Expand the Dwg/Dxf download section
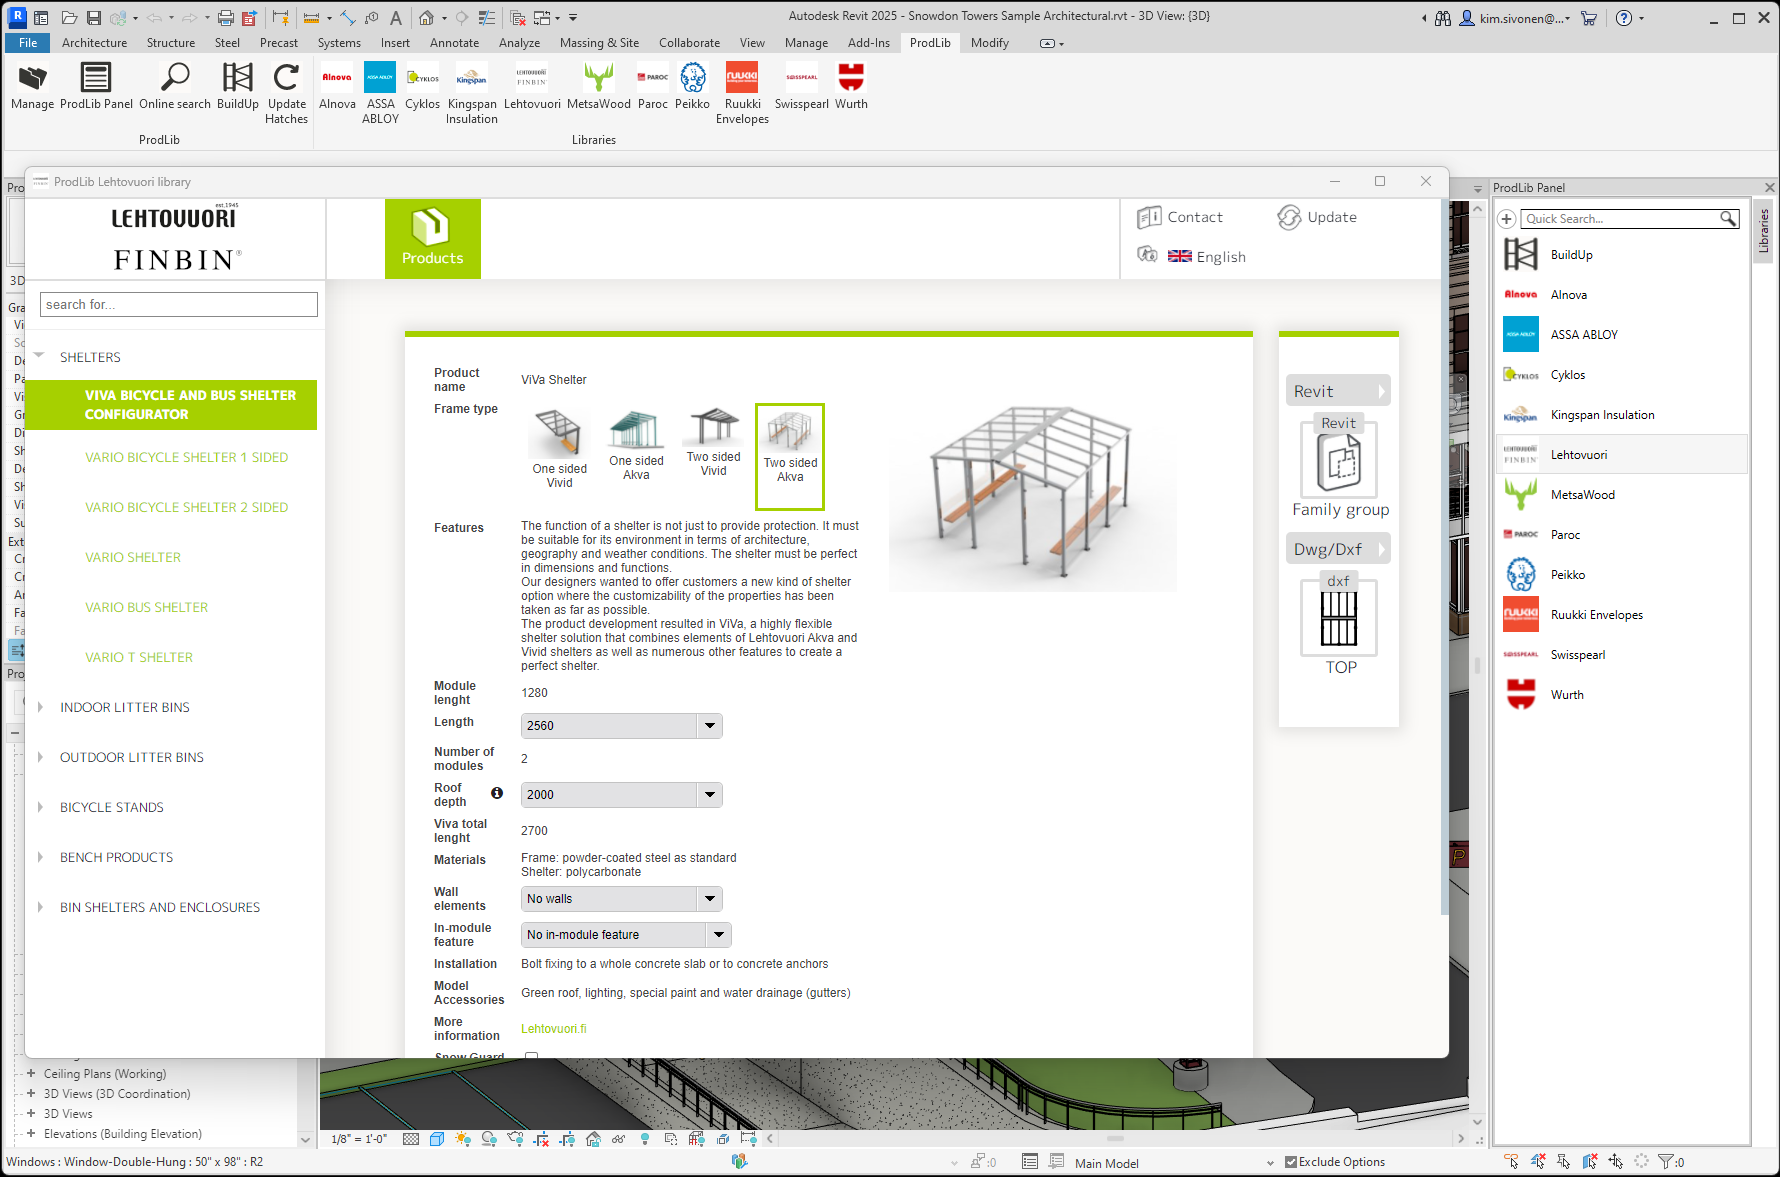 [x=1338, y=549]
